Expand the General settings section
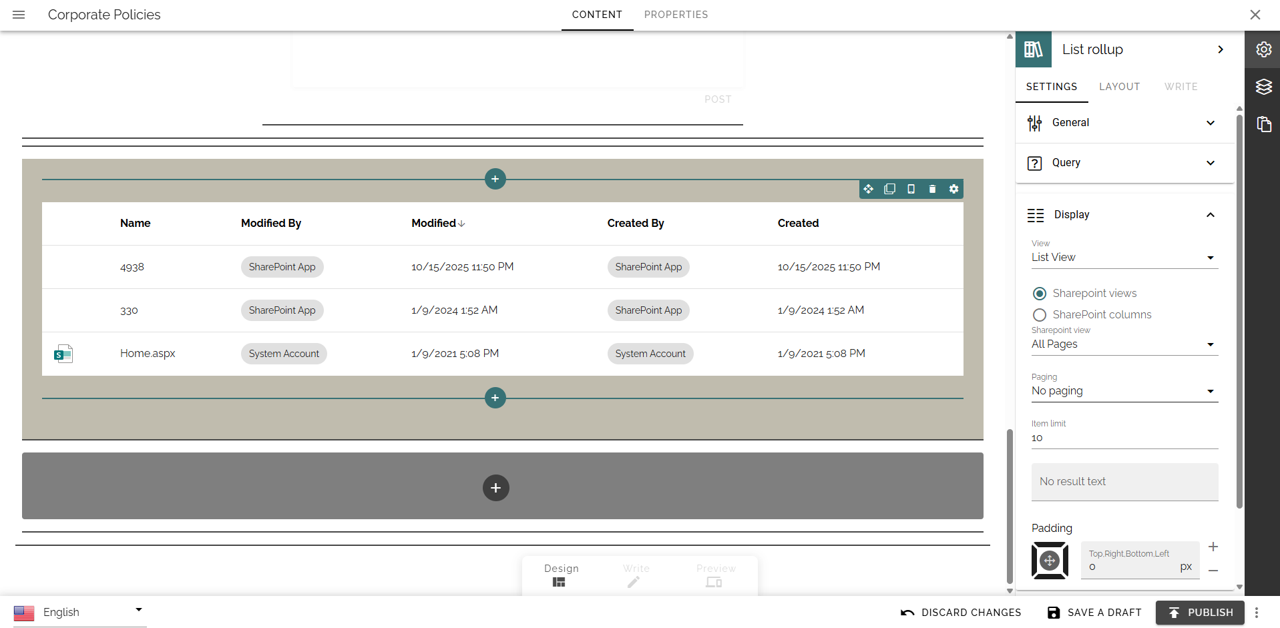 click(1124, 123)
